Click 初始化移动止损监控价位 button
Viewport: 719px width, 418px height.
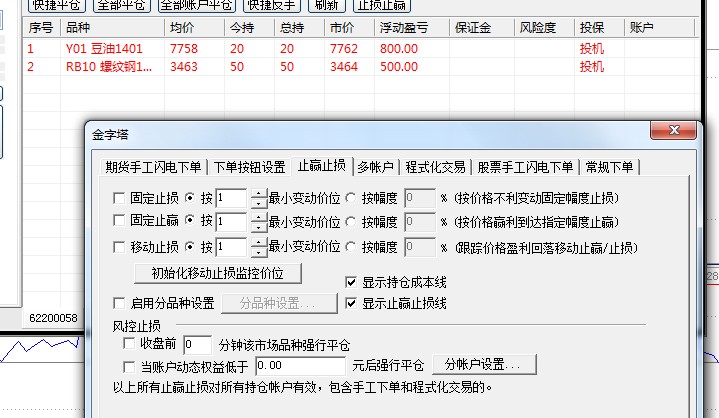(217, 273)
